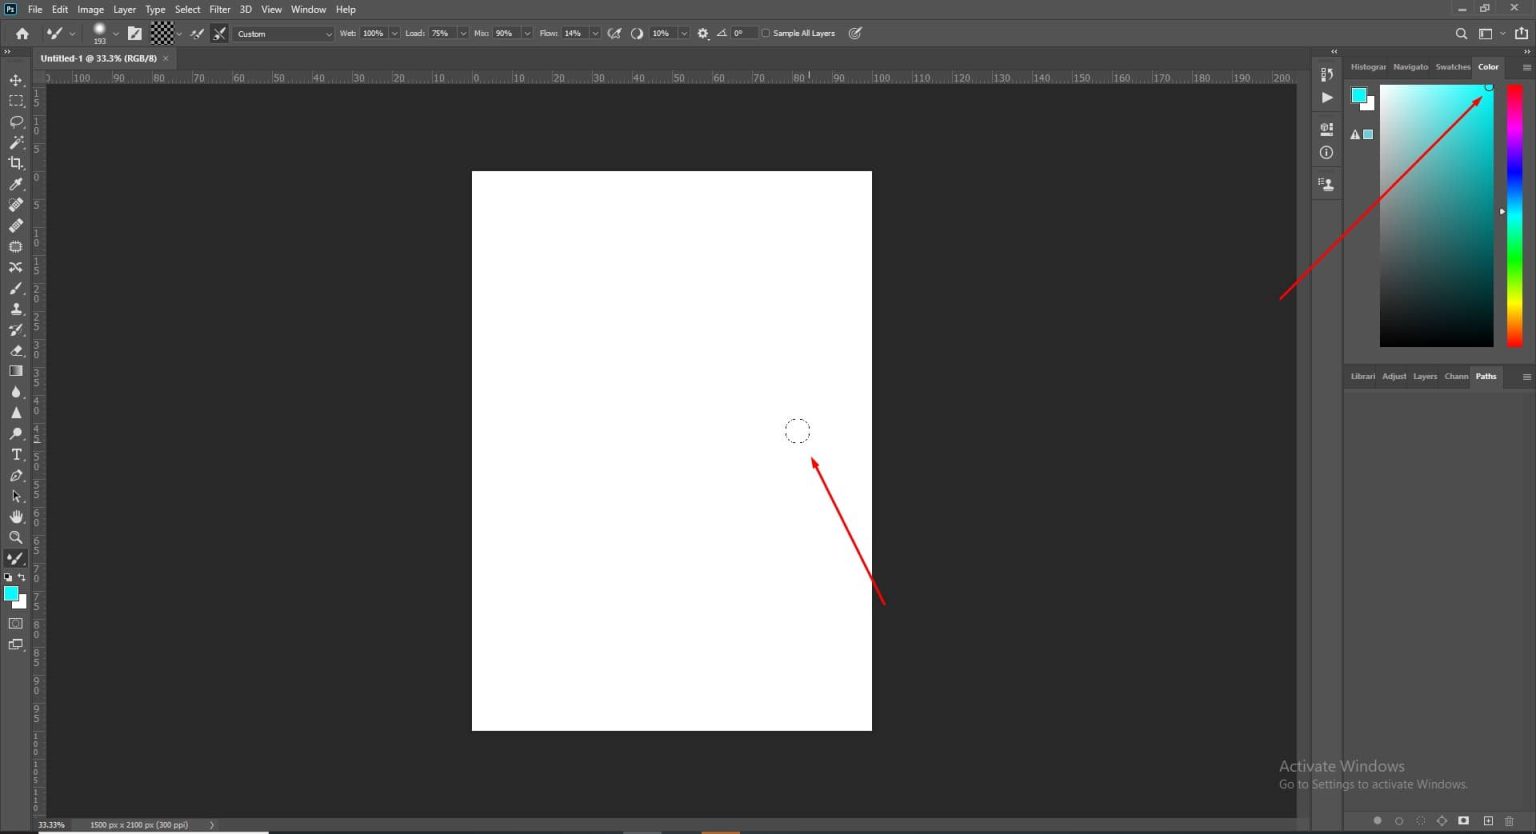Open the Filter menu

pyautogui.click(x=220, y=9)
